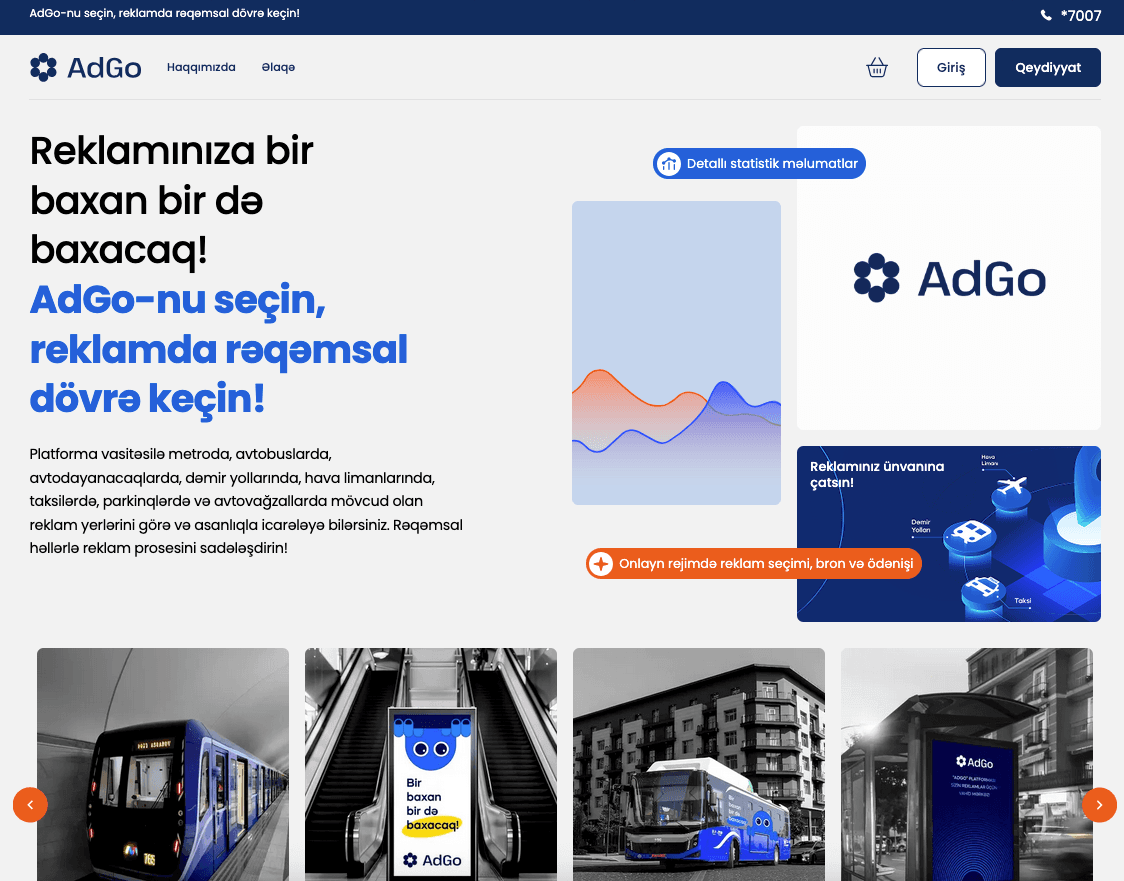Click the Onlayn rejimdə reklam seçimi badge
Viewport: 1124px width, 881px height.
pos(754,563)
